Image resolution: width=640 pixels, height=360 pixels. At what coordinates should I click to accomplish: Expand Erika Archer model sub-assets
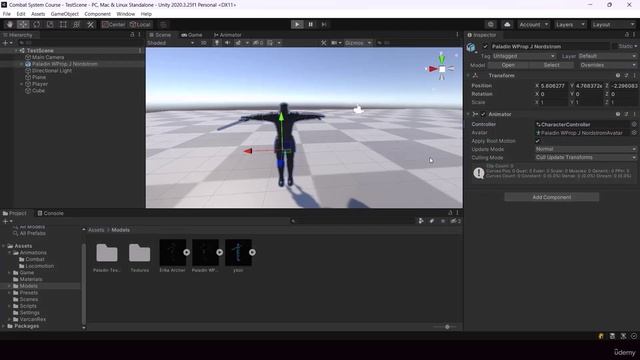(x=187, y=252)
